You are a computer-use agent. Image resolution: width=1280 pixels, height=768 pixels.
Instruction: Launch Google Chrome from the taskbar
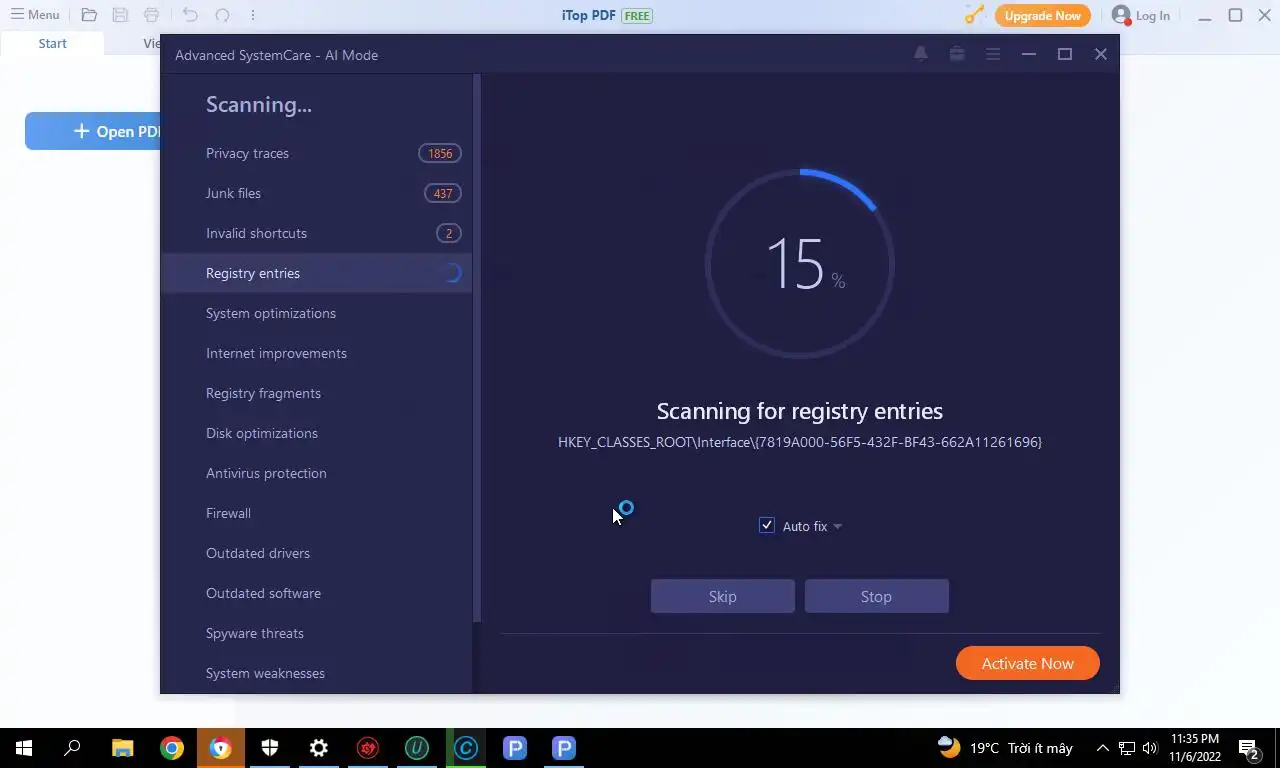[172, 748]
